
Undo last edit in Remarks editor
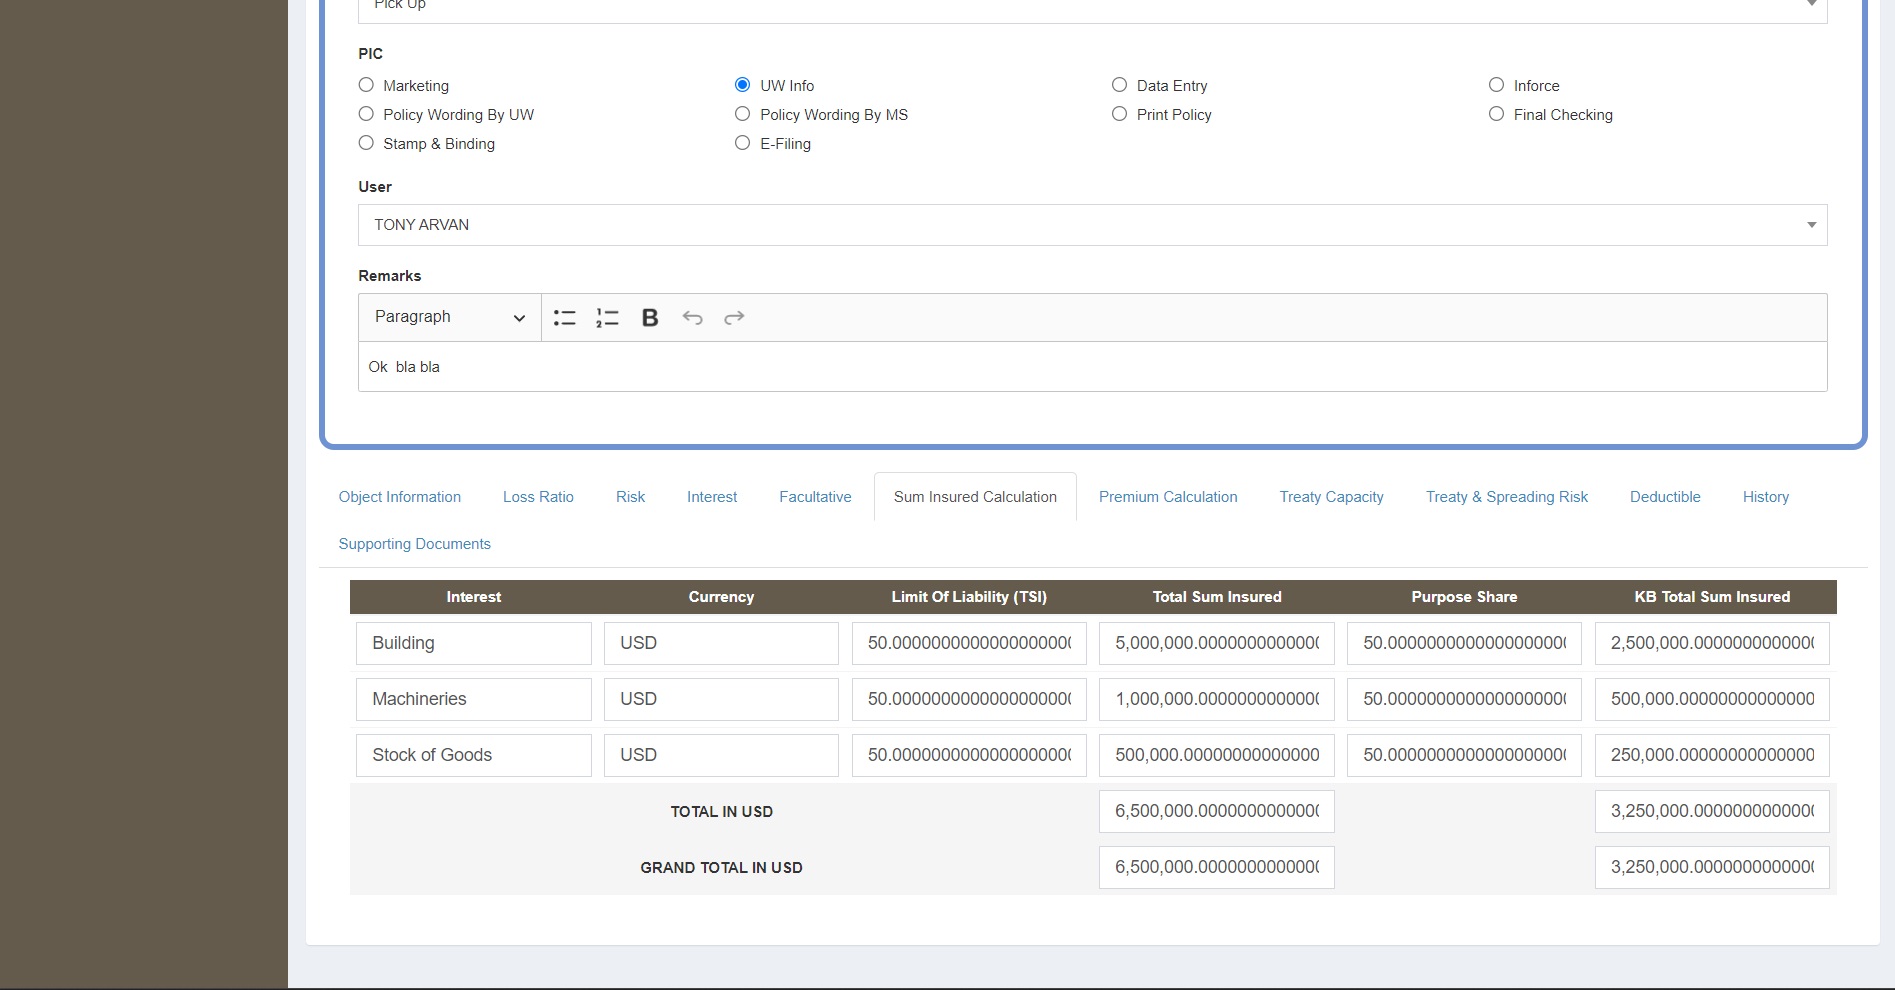(x=692, y=318)
